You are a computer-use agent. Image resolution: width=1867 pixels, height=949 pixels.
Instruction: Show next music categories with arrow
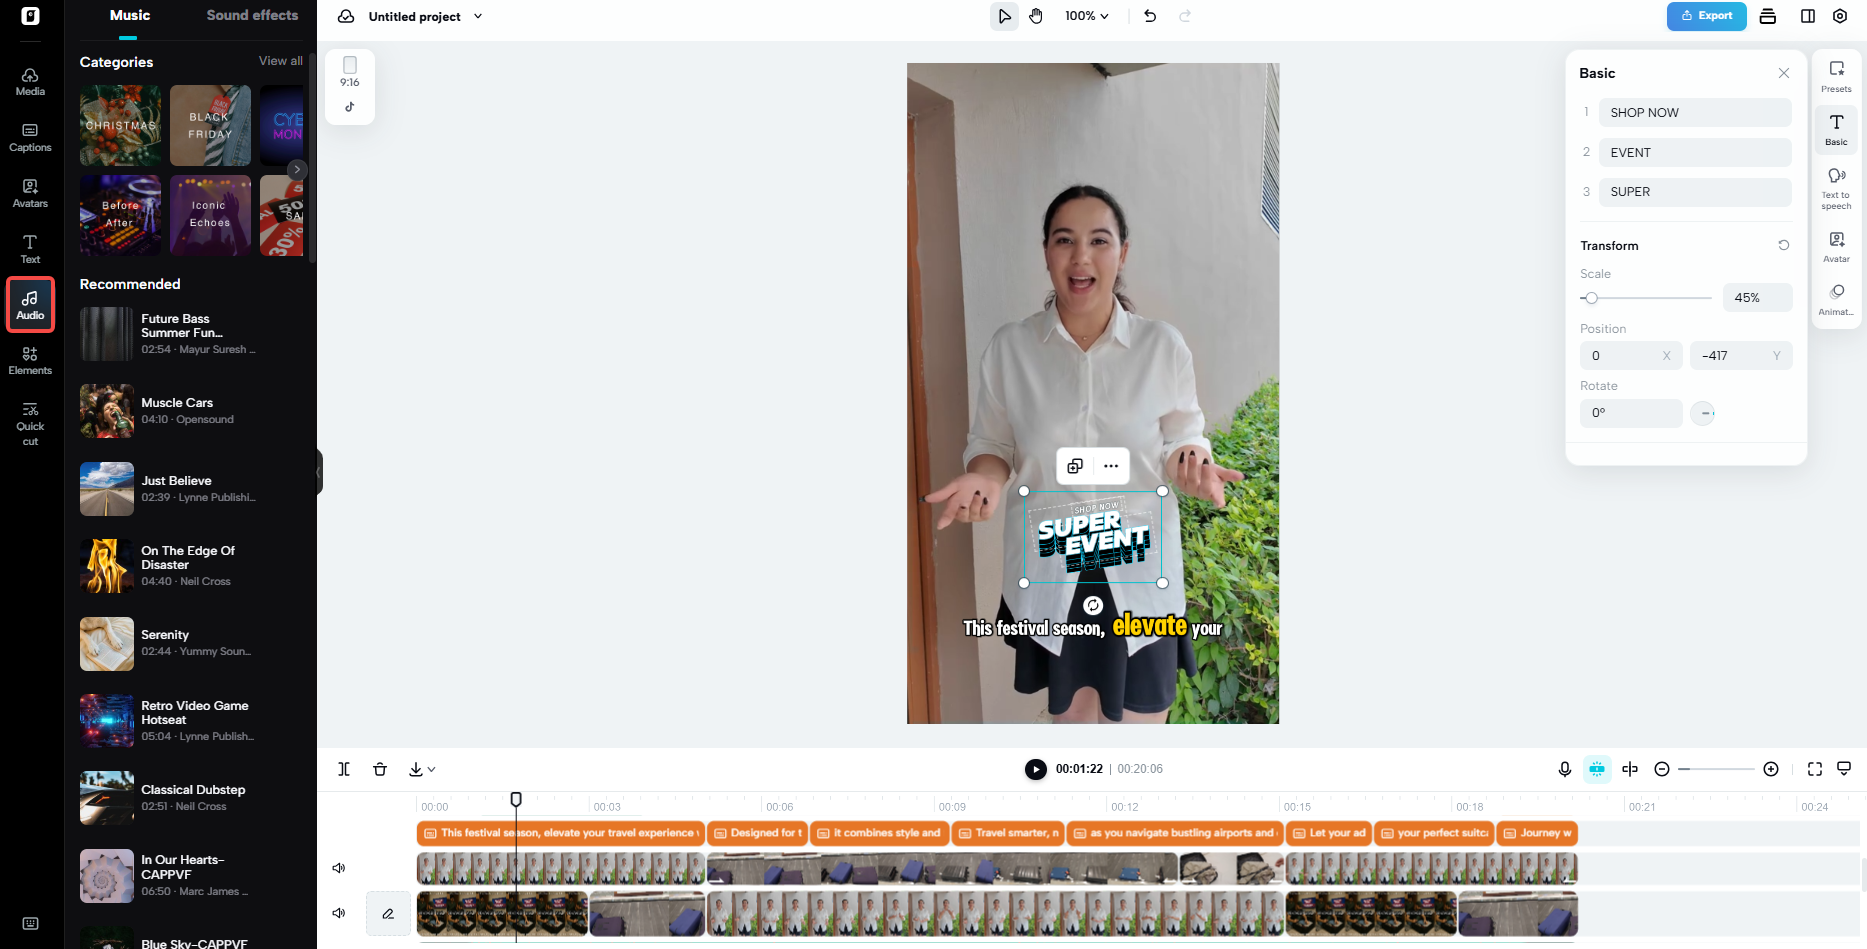[297, 170]
